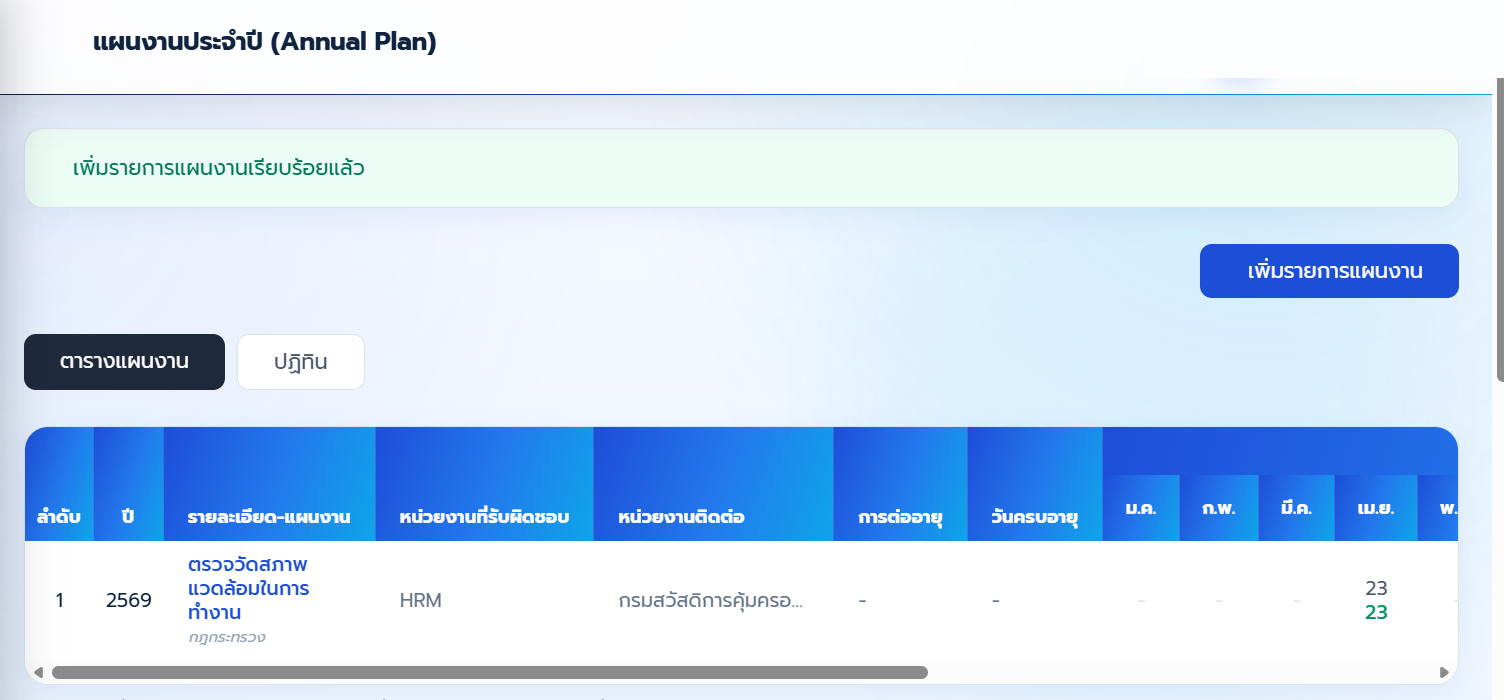Screen dimensions: 1504x700
Task: Click the กฎกระทรวง label under the plan name
Action: click(x=226, y=636)
